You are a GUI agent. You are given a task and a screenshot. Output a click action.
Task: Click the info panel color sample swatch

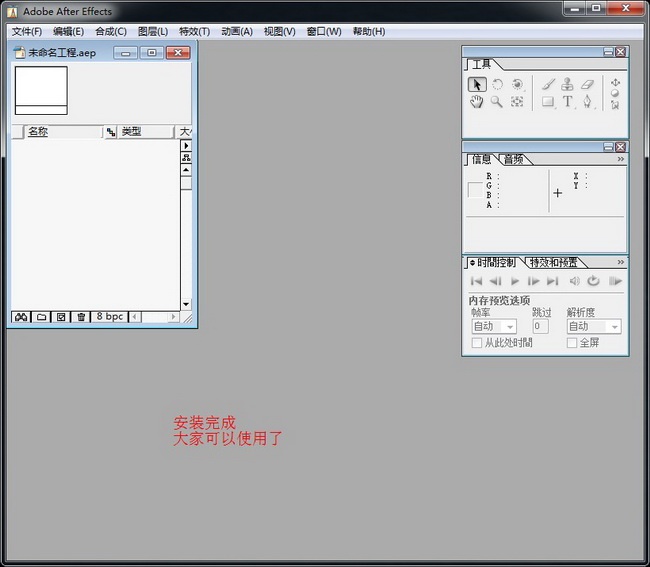475,190
